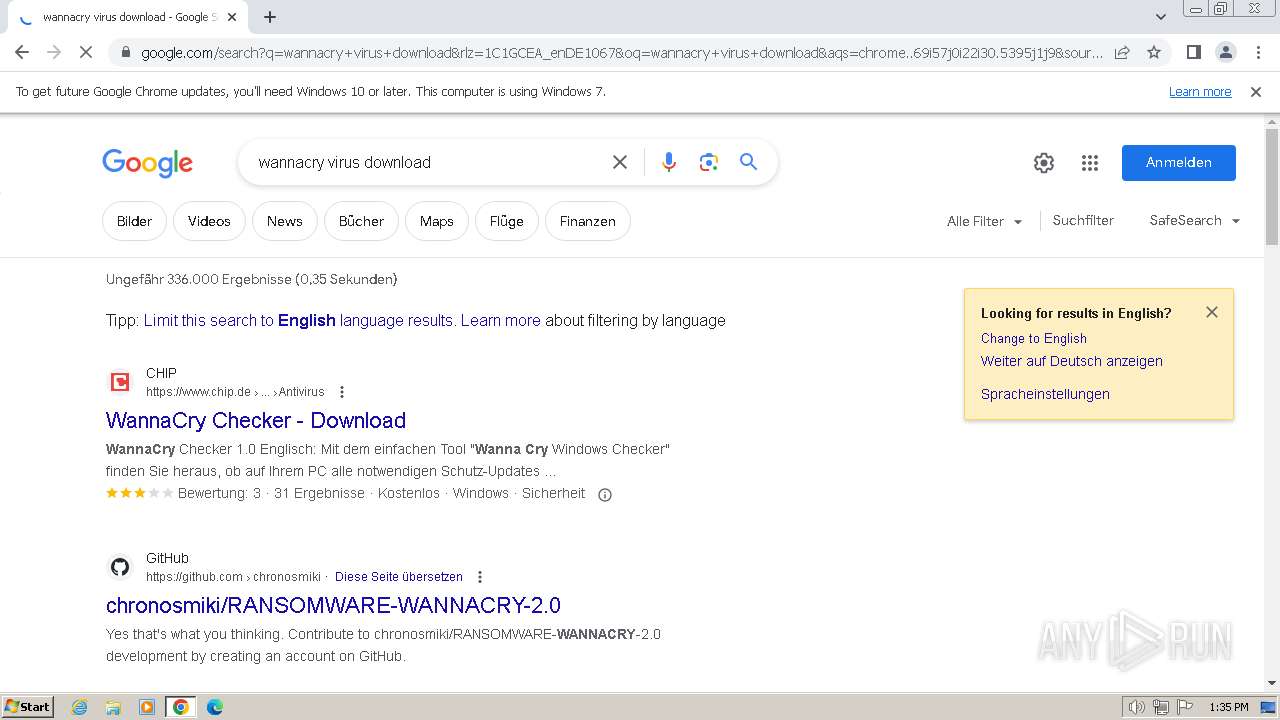Image resolution: width=1280 pixels, height=720 pixels.
Task: Click Learn more about filtering by language
Action: 500,321
